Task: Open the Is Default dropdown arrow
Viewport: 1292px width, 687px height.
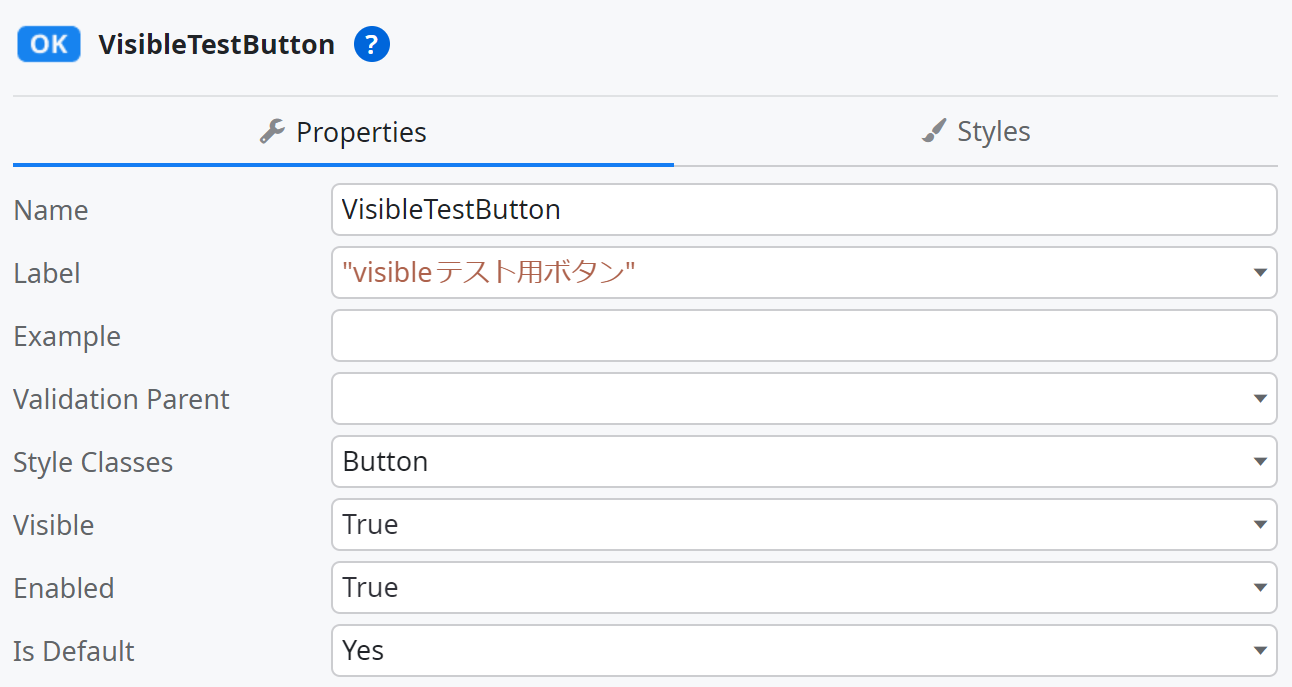Action: [1259, 651]
